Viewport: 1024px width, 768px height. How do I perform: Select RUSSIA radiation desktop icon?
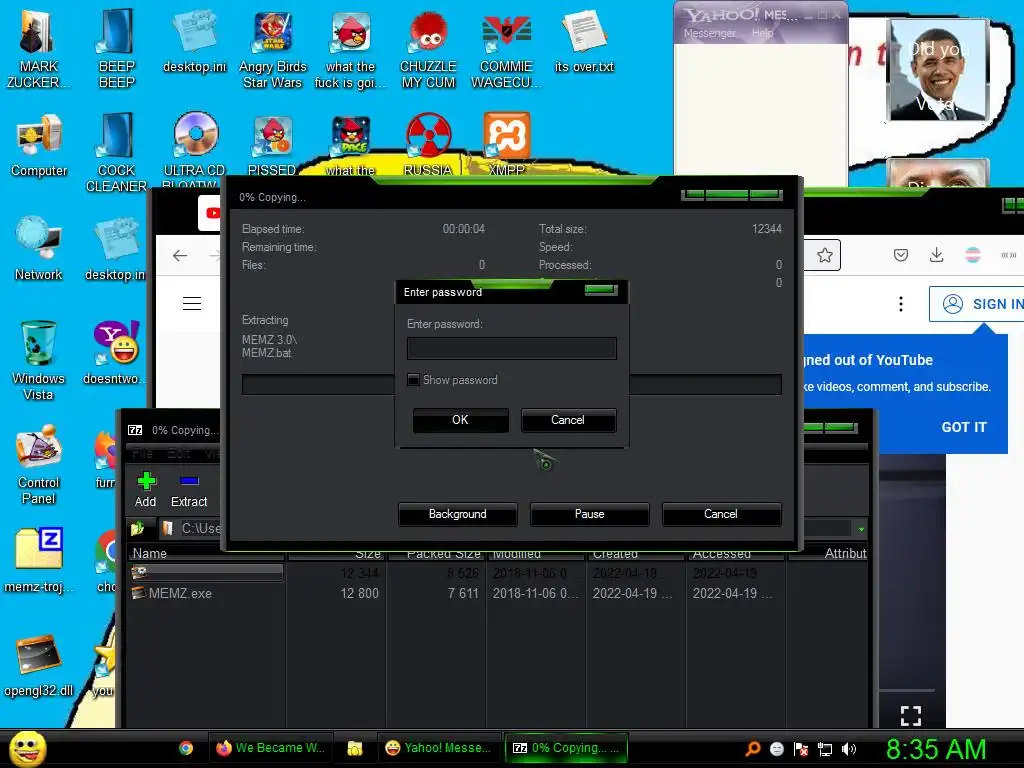coord(428,145)
